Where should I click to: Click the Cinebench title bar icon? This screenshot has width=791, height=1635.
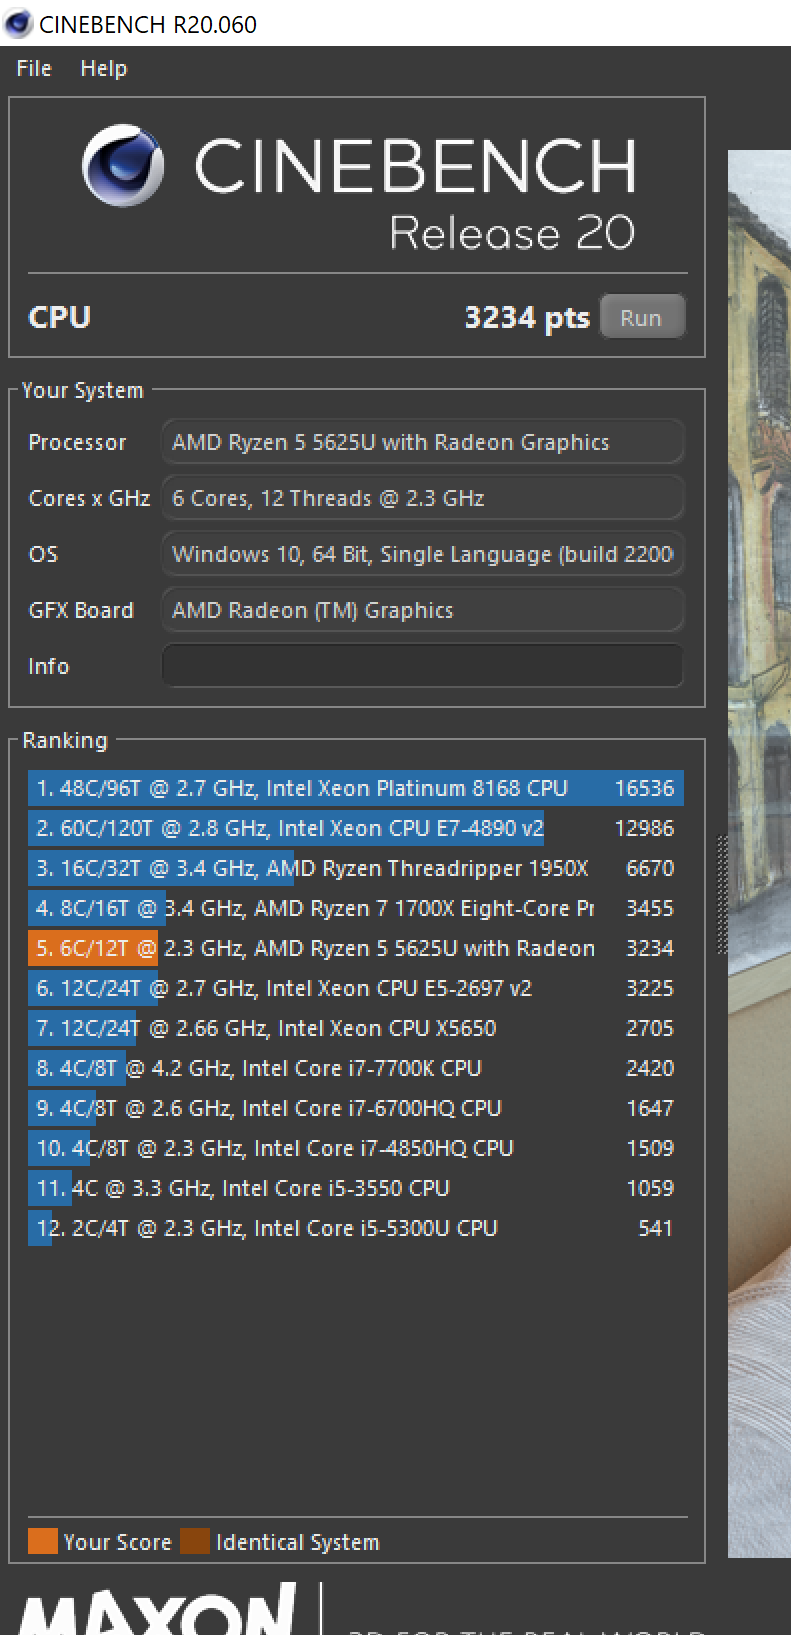click(x=18, y=23)
